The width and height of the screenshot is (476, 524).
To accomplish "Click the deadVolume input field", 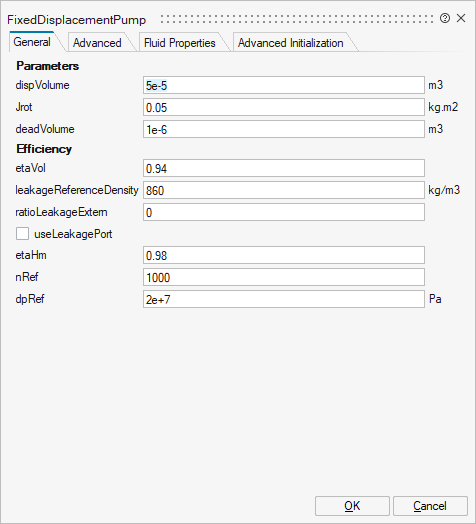I will point(284,129).
